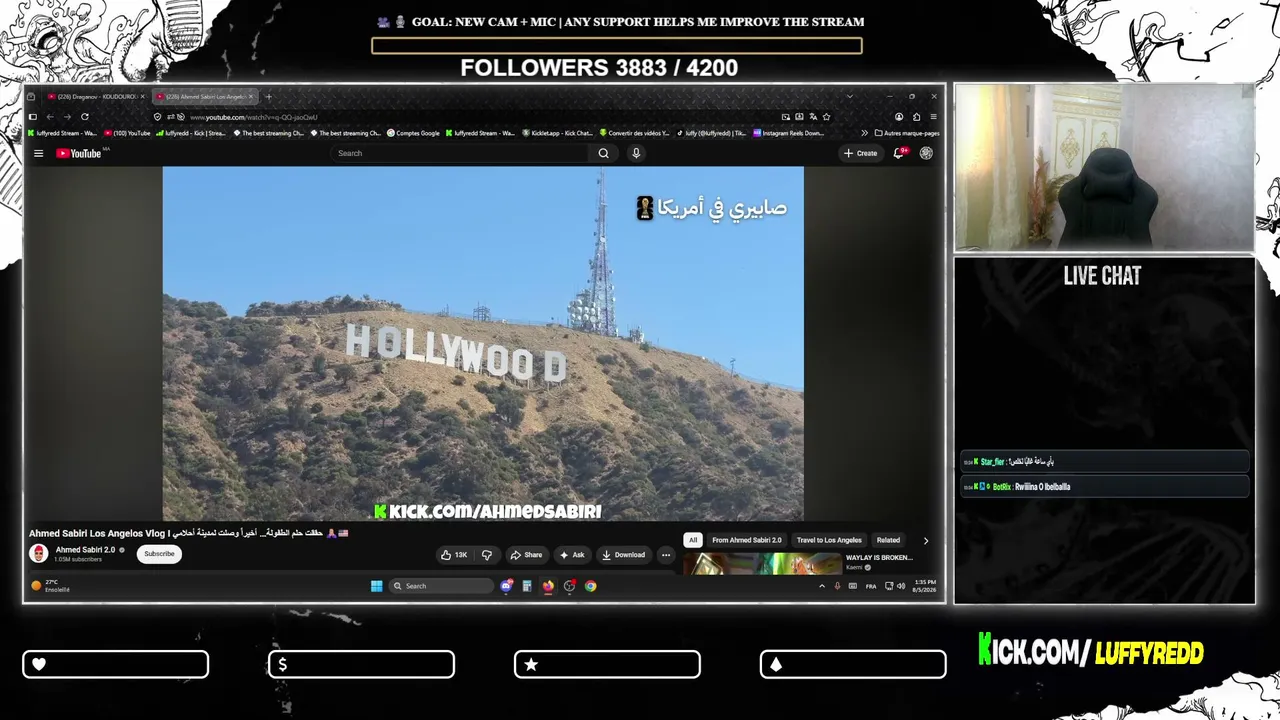Image resolution: width=1280 pixels, height=720 pixels.
Task: Show next filter chips with right arrow
Action: tap(925, 540)
